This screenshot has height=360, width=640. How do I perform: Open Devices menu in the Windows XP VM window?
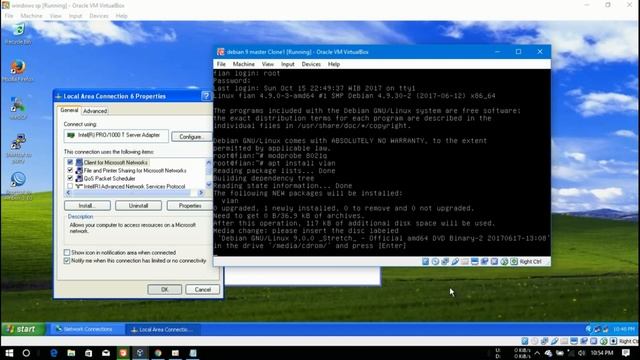coord(99,16)
